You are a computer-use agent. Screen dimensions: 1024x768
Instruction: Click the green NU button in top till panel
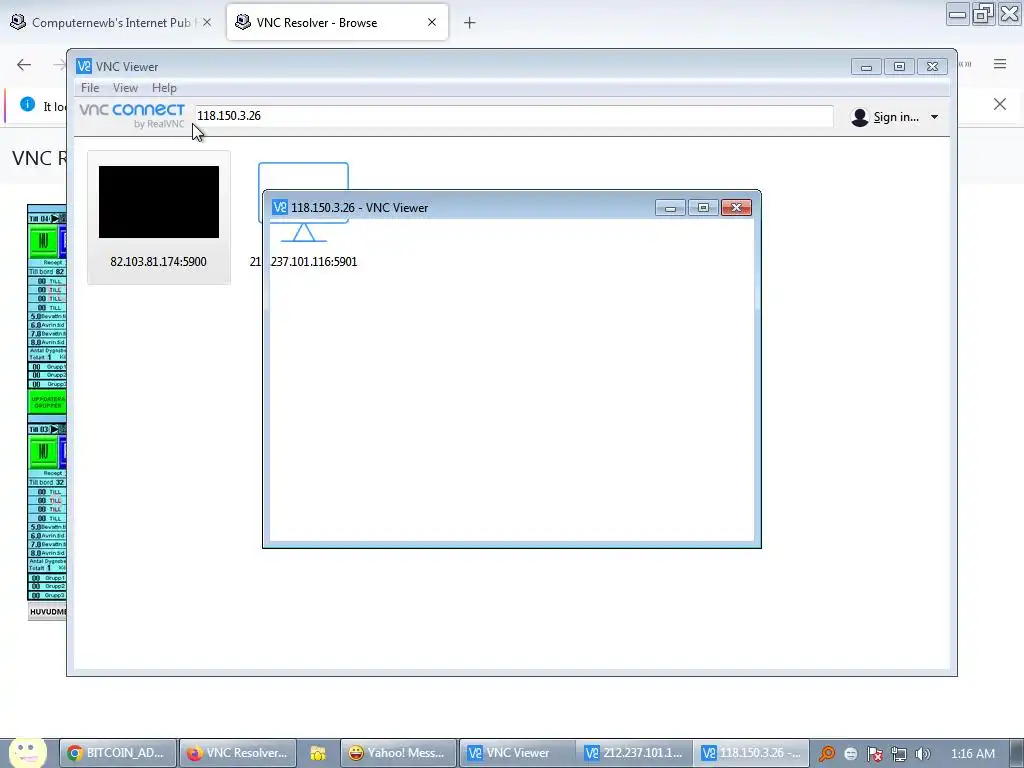[44, 241]
